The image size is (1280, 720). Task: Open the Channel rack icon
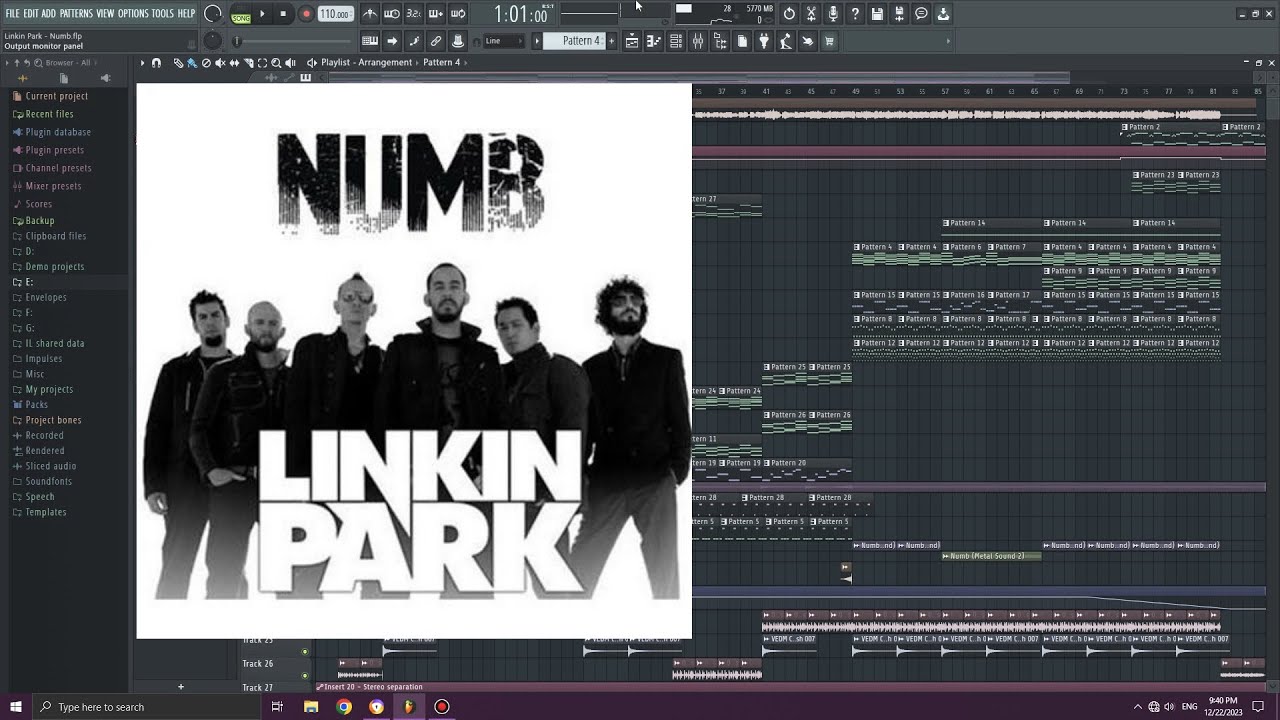point(676,41)
